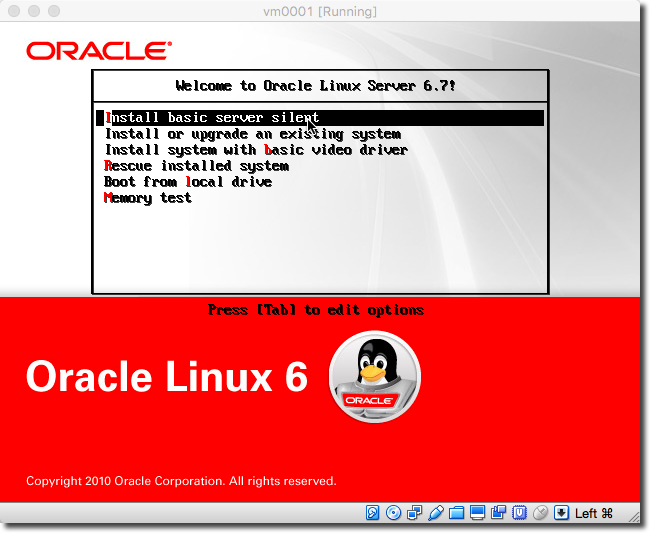650x533 pixels.
Task: Click the optical disc drive icon
Action: click(393, 513)
